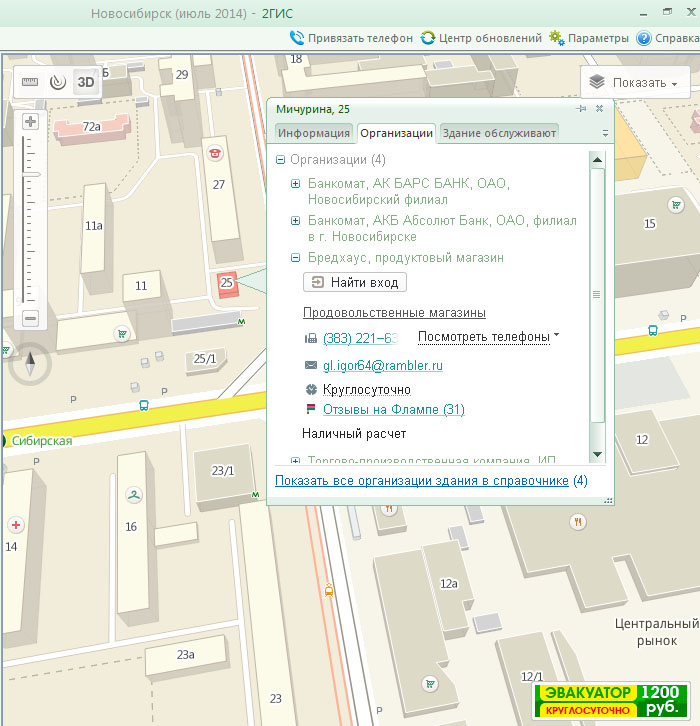Expand Торгово-производственная компания entry

(x=295, y=461)
